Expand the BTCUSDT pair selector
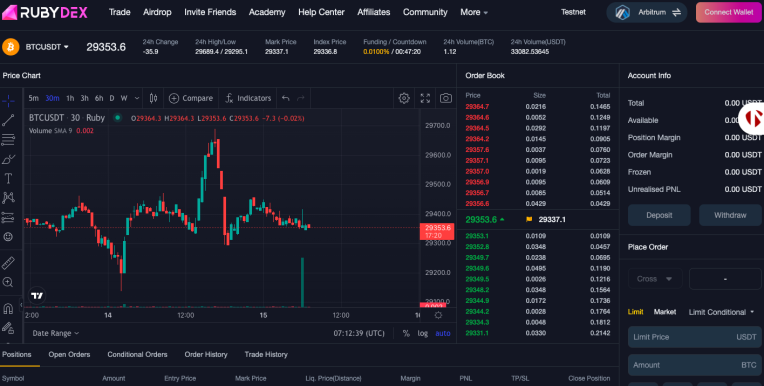Viewport: 764px width, 386px height. tap(47, 47)
